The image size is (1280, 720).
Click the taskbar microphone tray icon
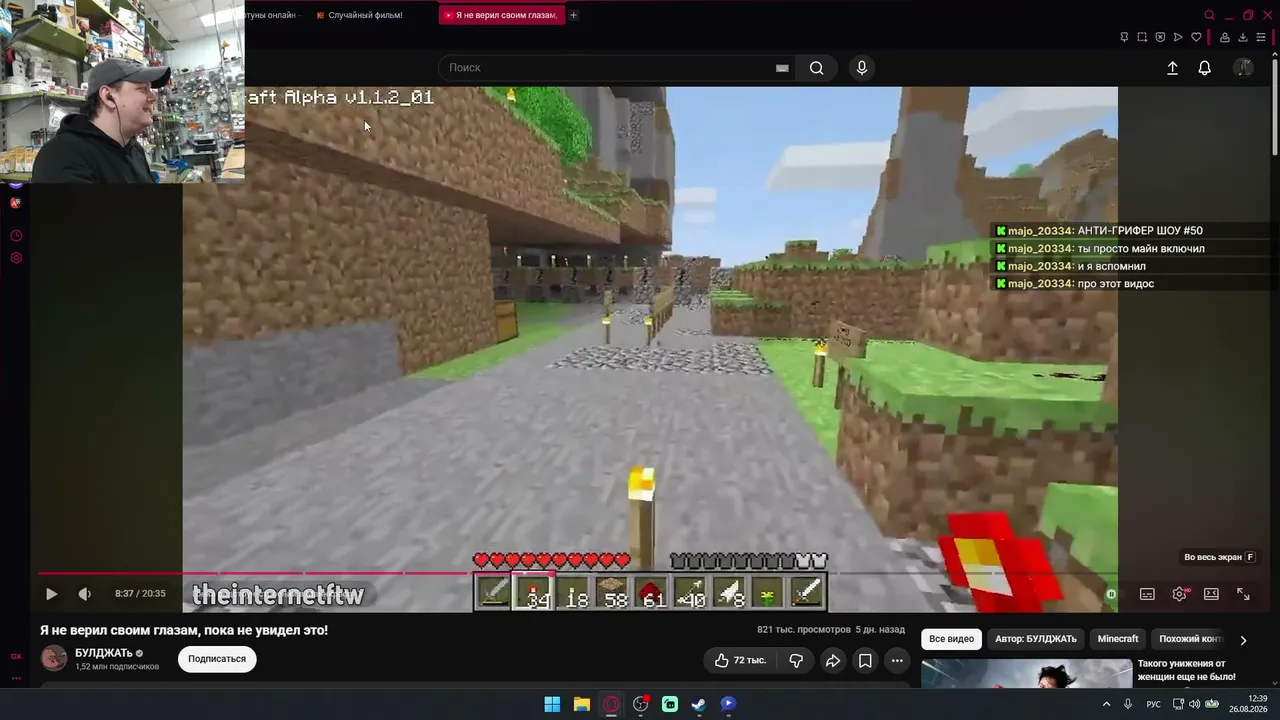tap(1128, 704)
